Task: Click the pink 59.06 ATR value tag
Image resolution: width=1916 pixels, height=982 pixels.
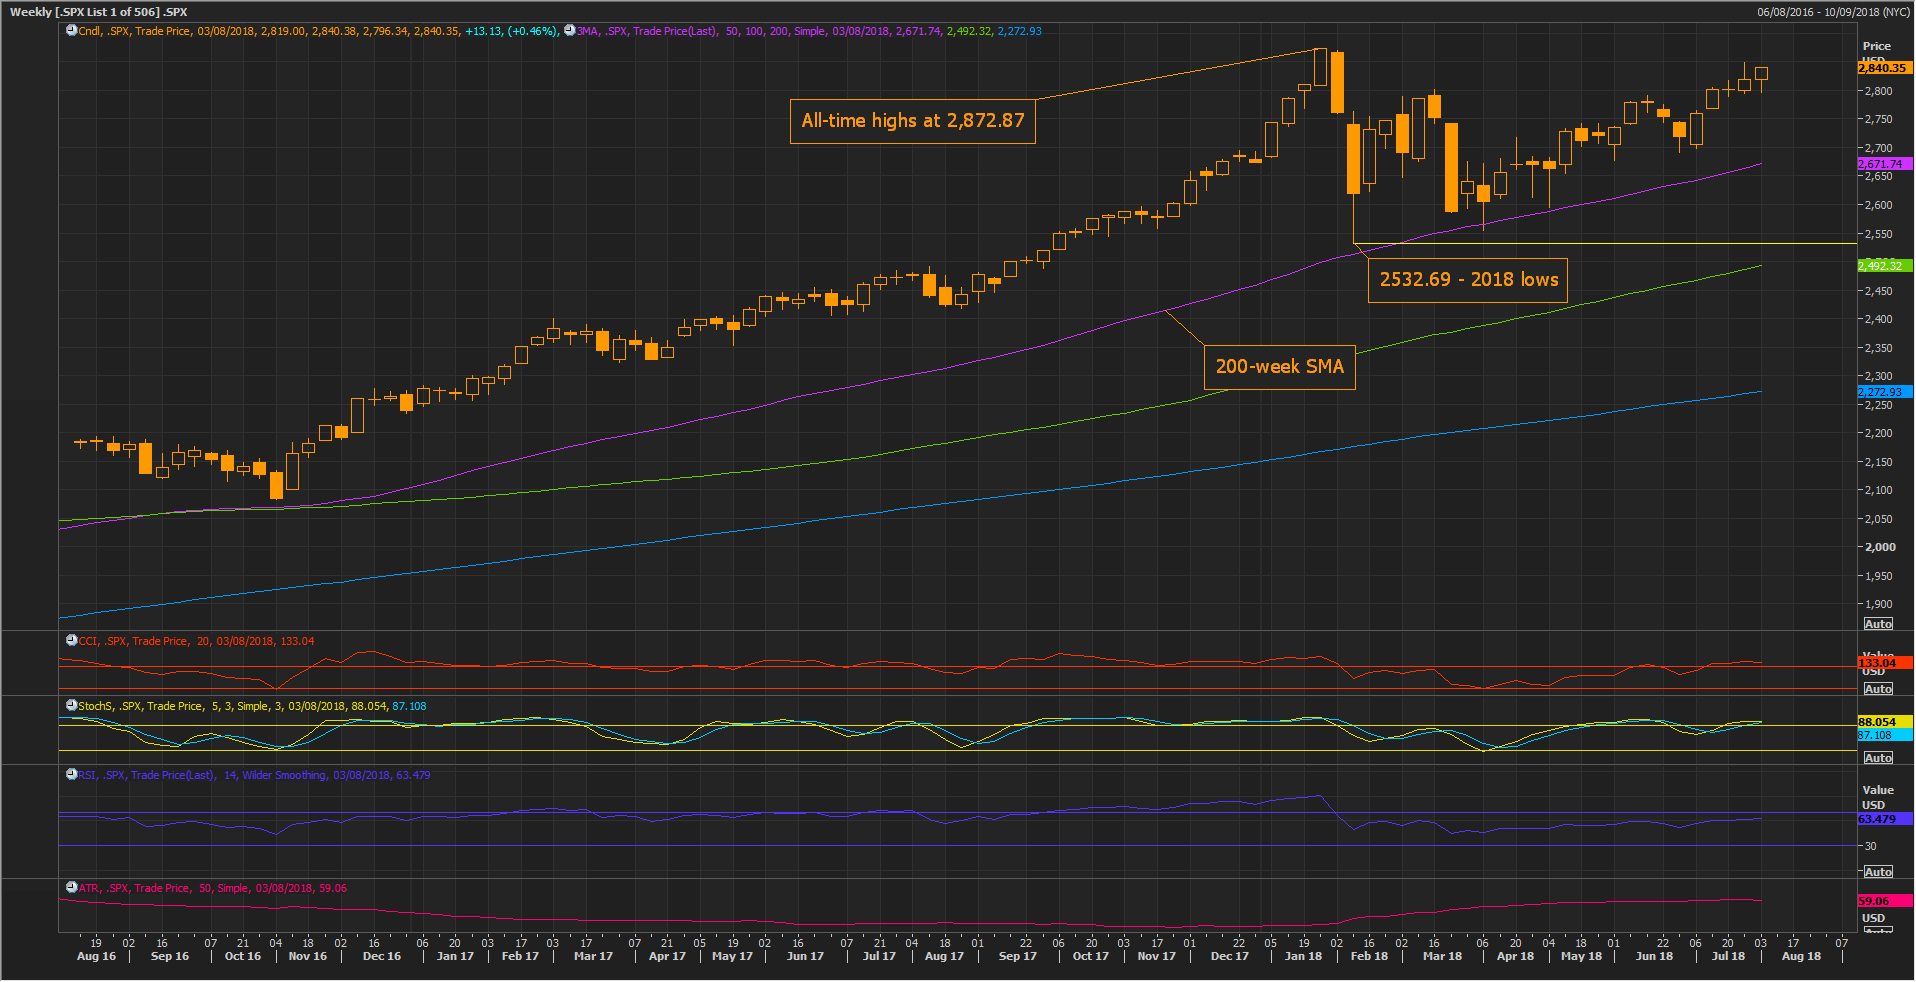Action: click(x=1884, y=901)
